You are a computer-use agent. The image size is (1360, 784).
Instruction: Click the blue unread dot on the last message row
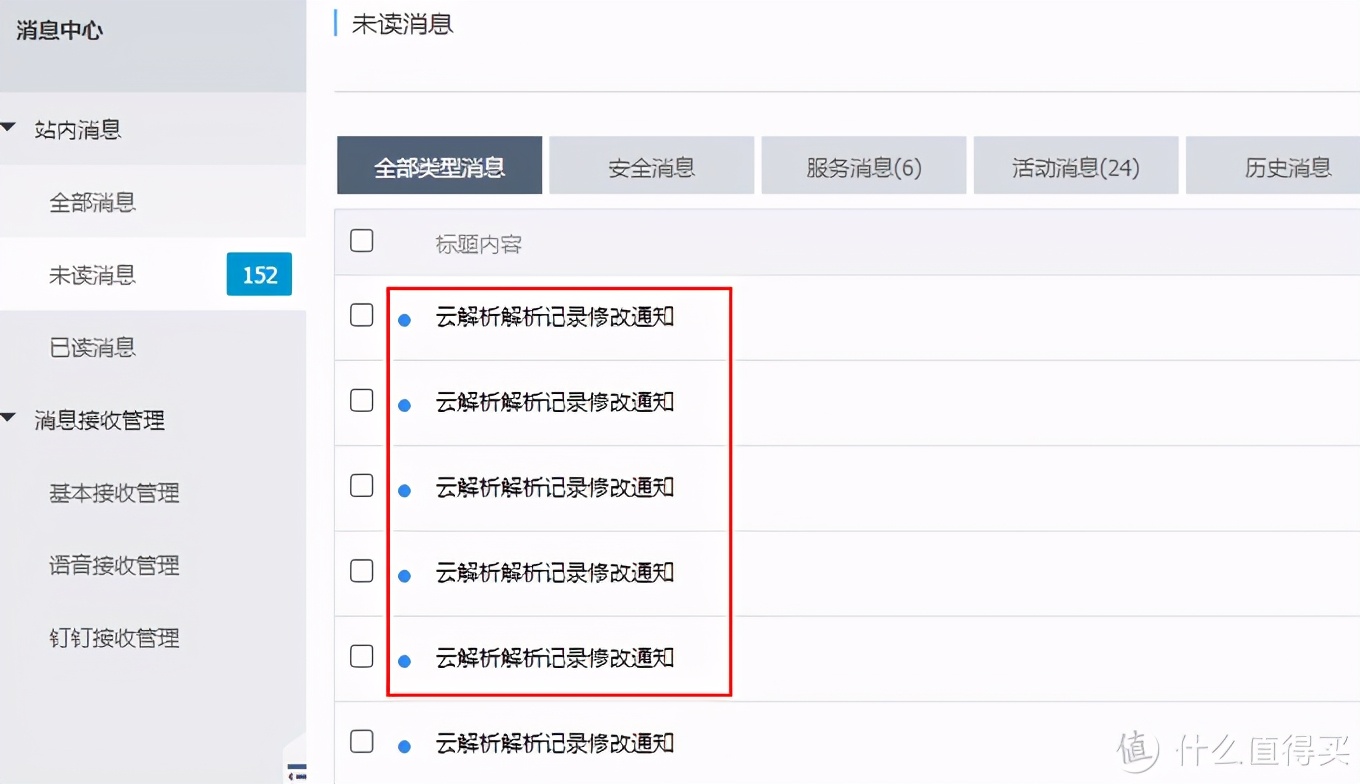click(x=404, y=747)
